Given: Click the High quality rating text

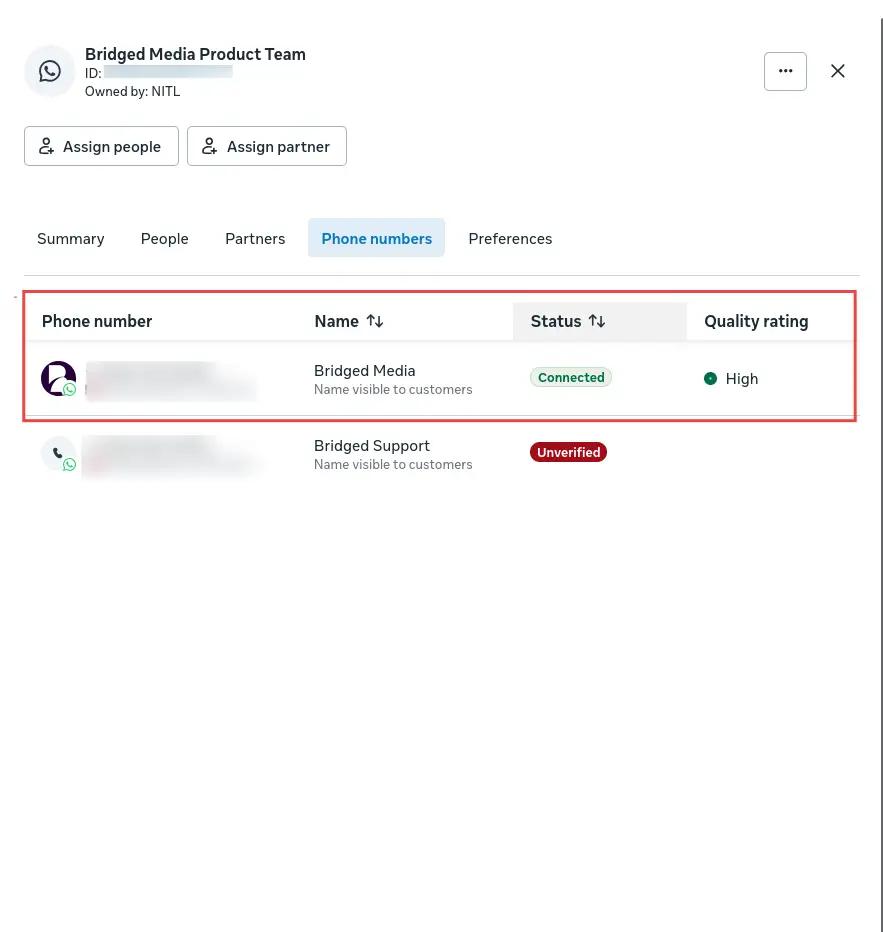Looking at the screenshot, I should coord(742,379).
